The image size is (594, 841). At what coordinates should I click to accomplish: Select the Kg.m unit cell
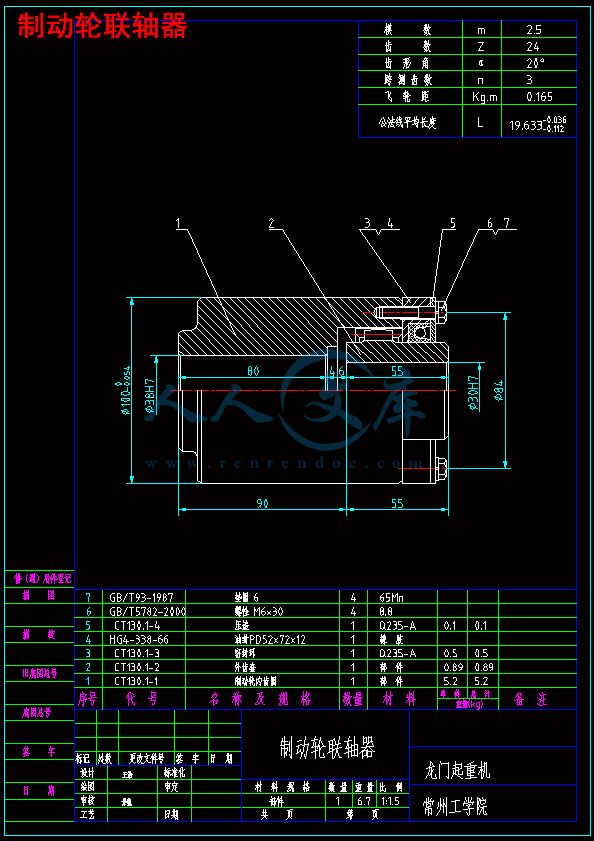485,97
